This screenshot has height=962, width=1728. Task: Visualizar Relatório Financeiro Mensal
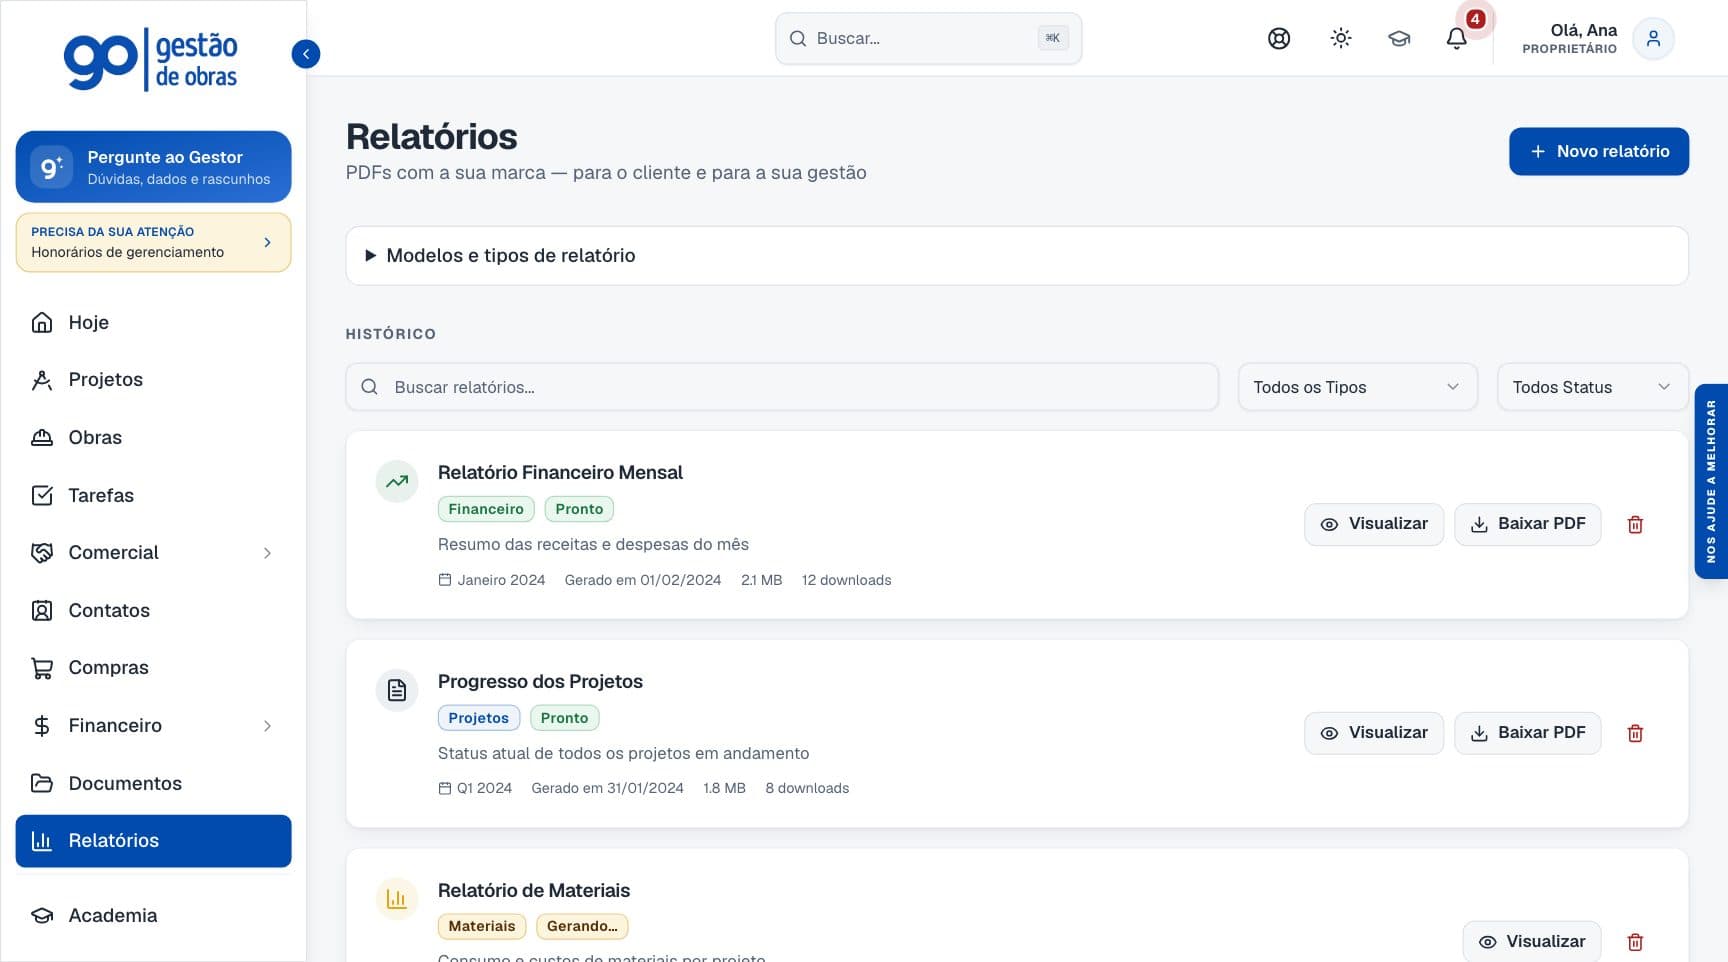[x=1373, y=524]
